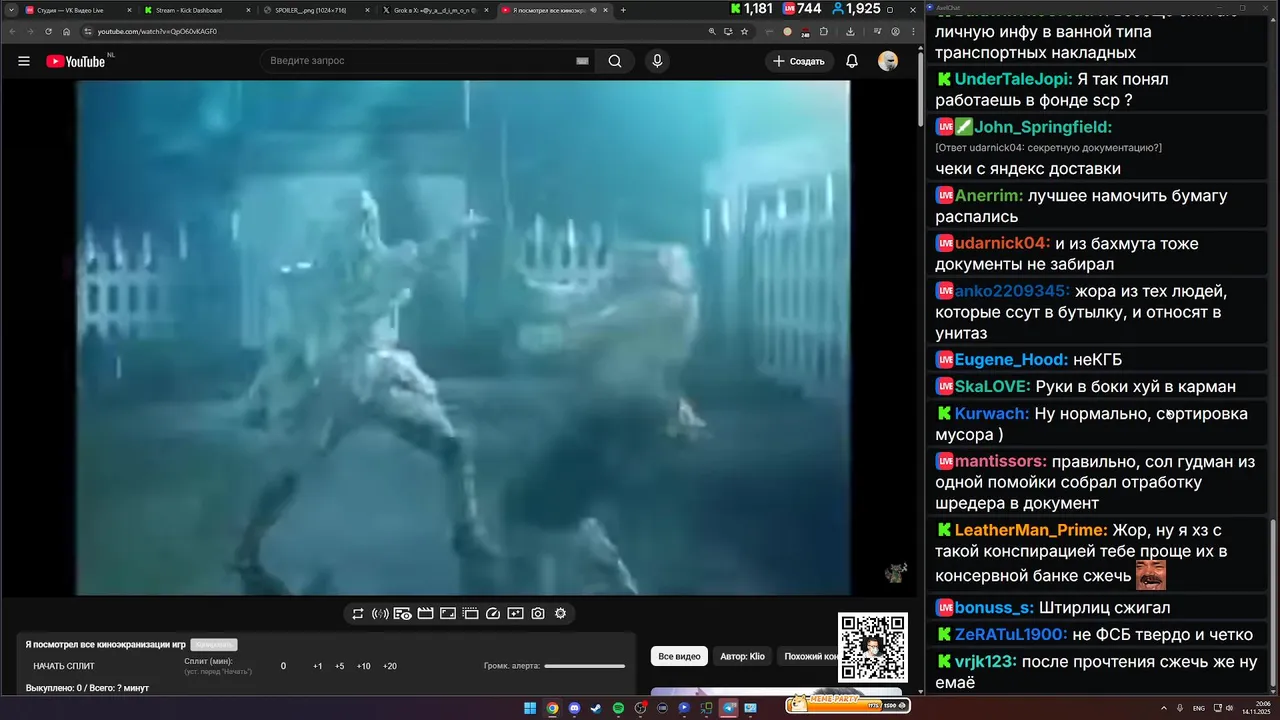The height and width of the screenshot is (720, 1280).
Task: Open YouTube notifications bell
Action: click(852, 61)
